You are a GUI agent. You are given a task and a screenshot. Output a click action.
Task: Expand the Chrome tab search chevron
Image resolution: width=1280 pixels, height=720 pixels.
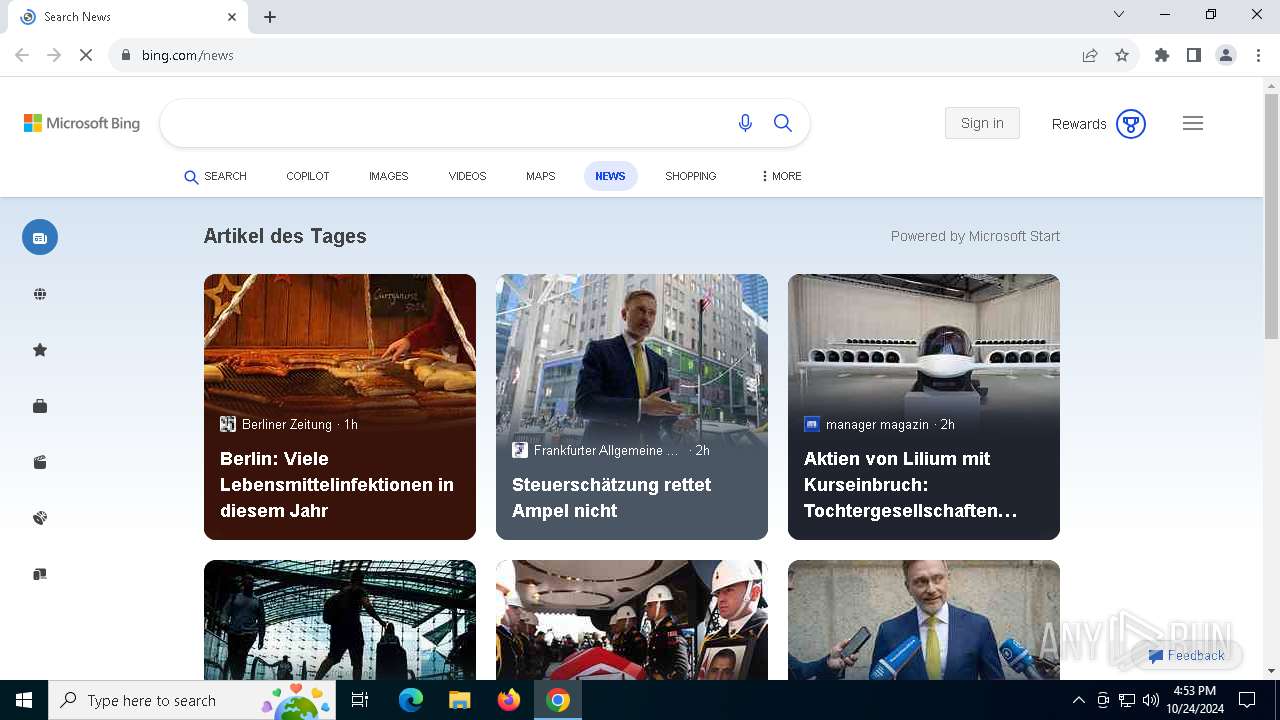[1119, 14]
